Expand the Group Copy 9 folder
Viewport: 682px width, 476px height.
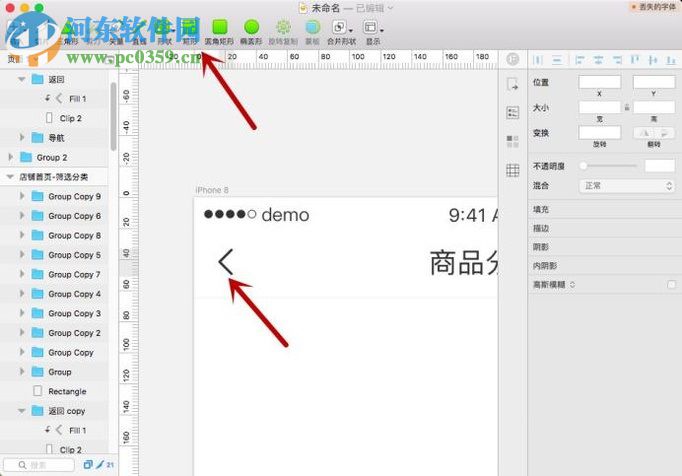click(x=22, y=196)
